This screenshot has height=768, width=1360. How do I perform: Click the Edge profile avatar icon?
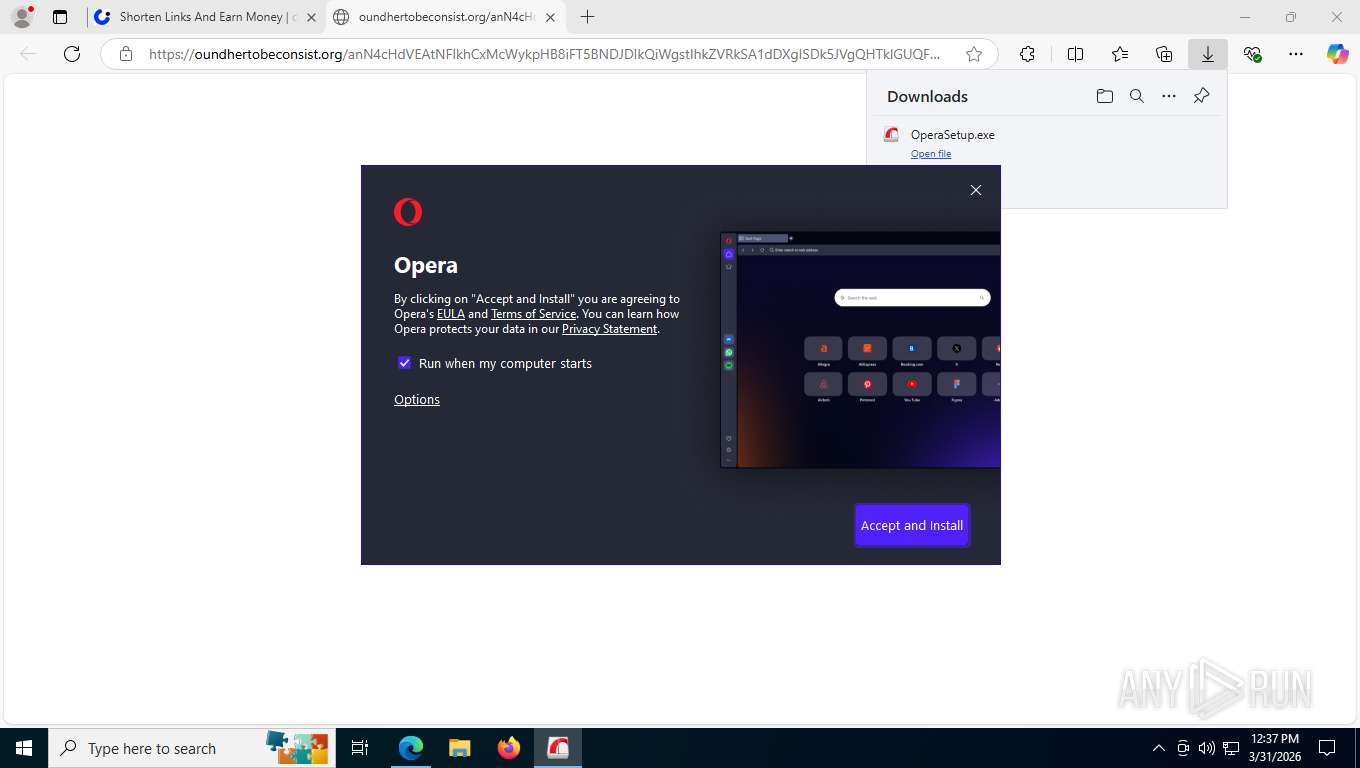pos(22,17)
